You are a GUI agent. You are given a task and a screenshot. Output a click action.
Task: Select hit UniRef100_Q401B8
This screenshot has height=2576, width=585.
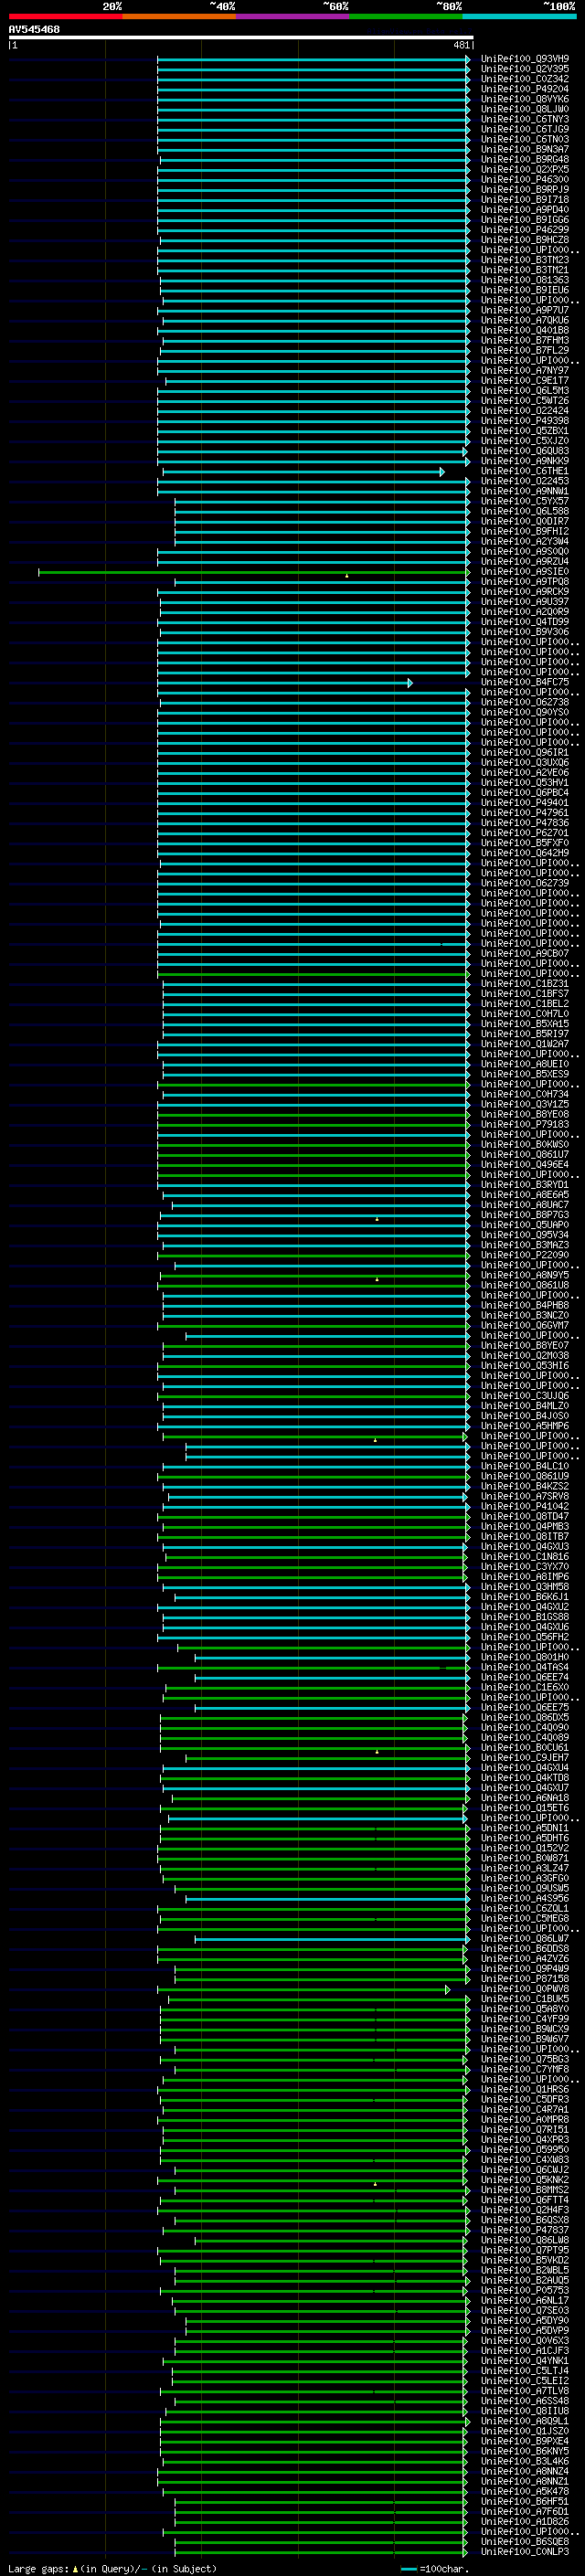[x=525, y=330]
